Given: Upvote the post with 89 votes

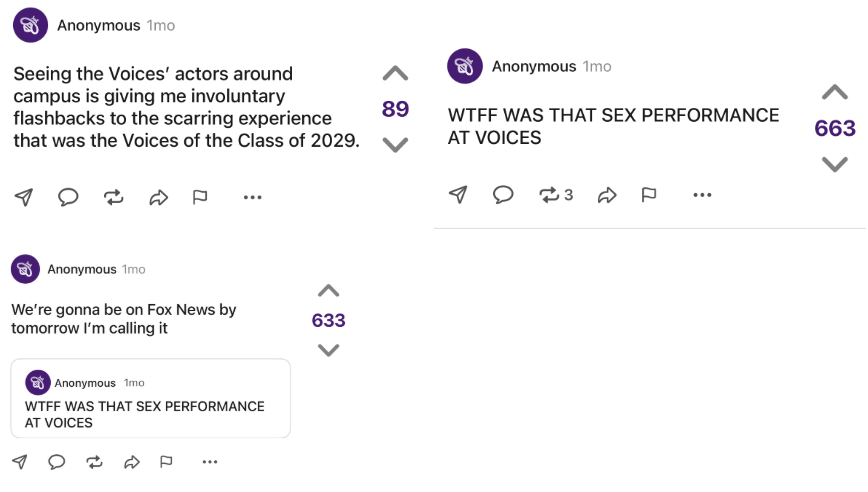Looking at the screenshot, I should click(x=395, y=74).
